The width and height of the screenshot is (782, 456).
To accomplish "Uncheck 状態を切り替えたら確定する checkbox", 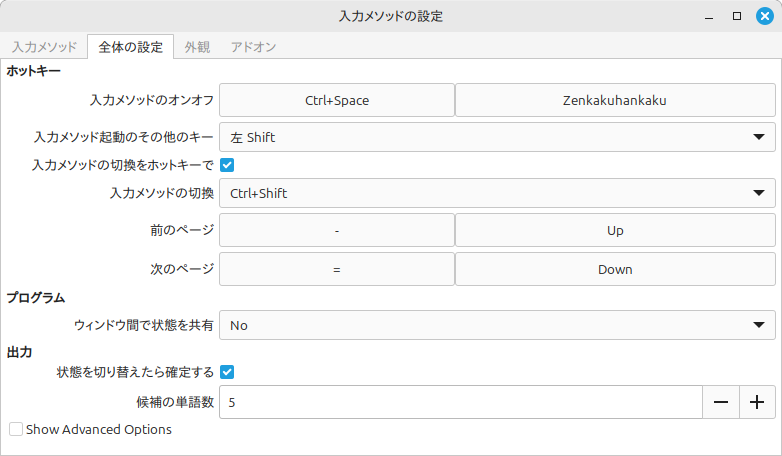I will coord(227,372).
